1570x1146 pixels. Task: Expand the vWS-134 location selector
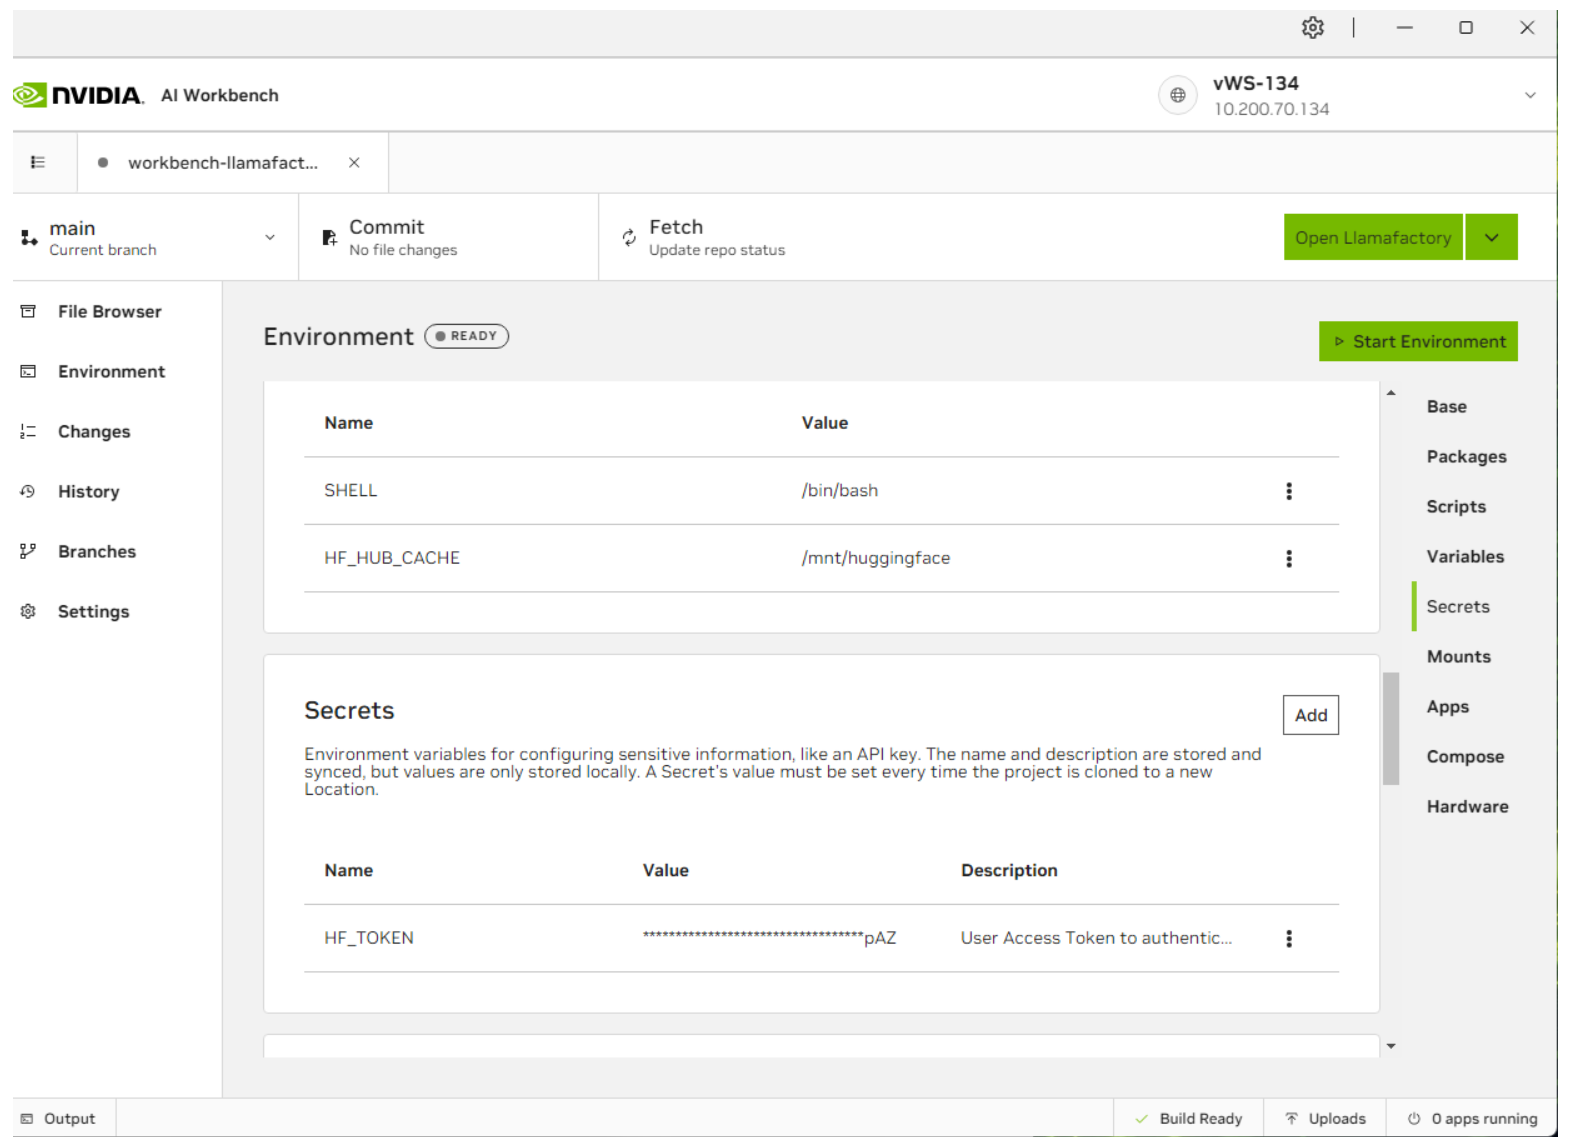[x=1529, y=96]
